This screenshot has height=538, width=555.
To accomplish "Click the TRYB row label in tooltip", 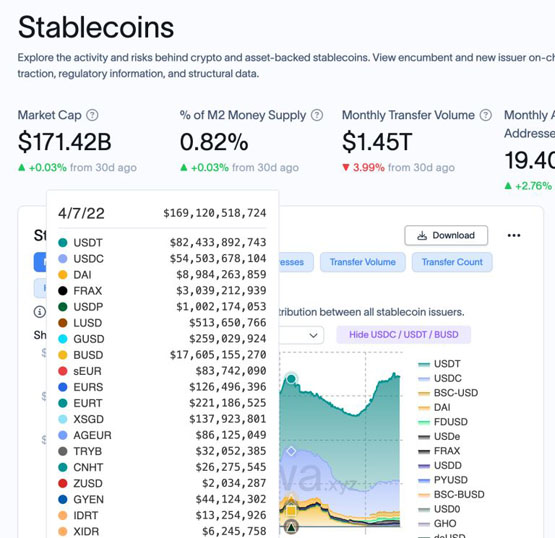I will 88,451.
